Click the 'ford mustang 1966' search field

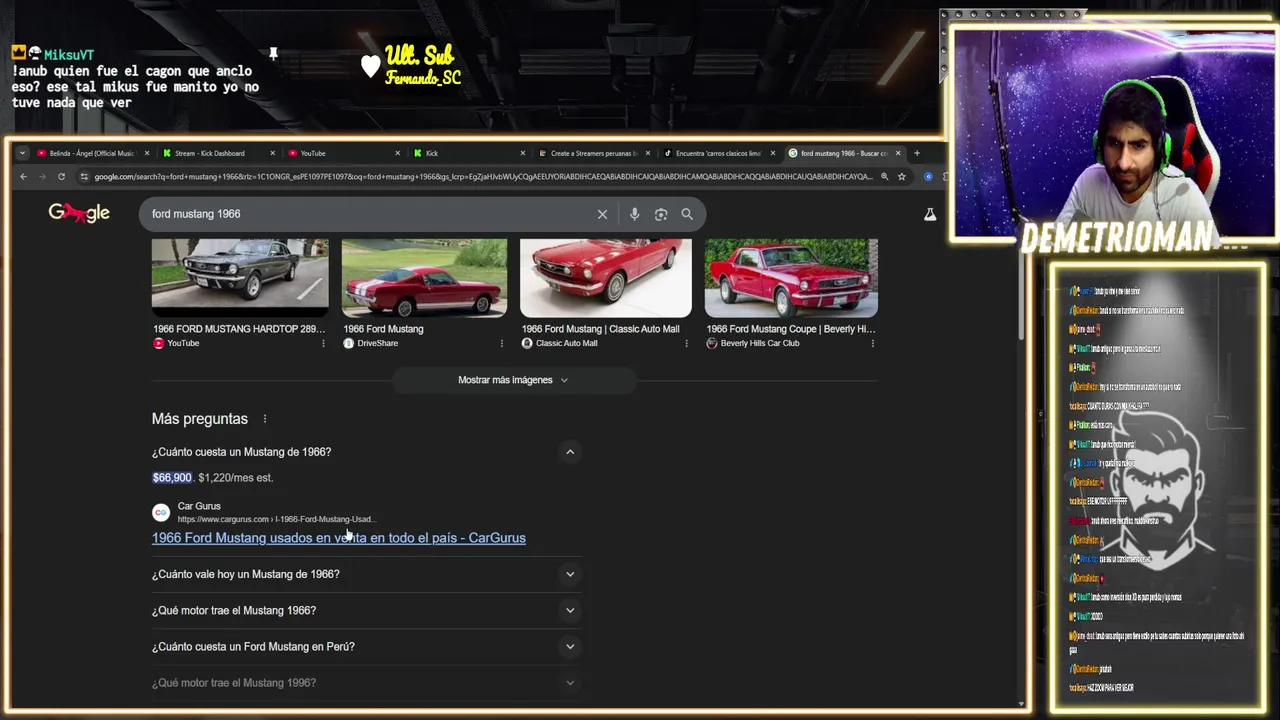[370, 214]
